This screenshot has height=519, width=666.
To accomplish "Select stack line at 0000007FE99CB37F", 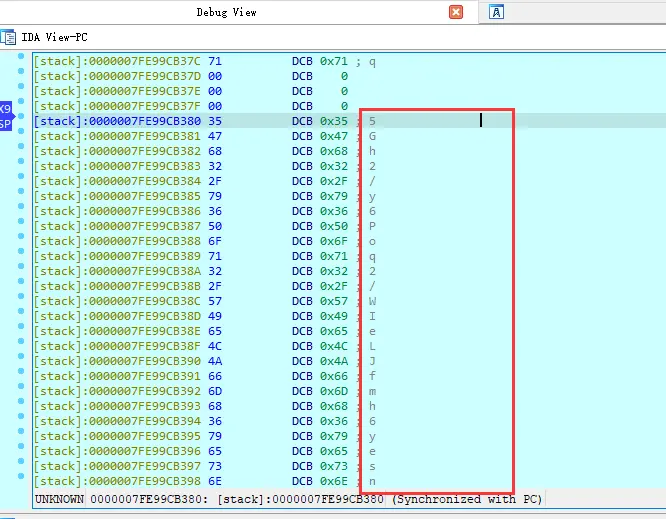I will 117,106.
